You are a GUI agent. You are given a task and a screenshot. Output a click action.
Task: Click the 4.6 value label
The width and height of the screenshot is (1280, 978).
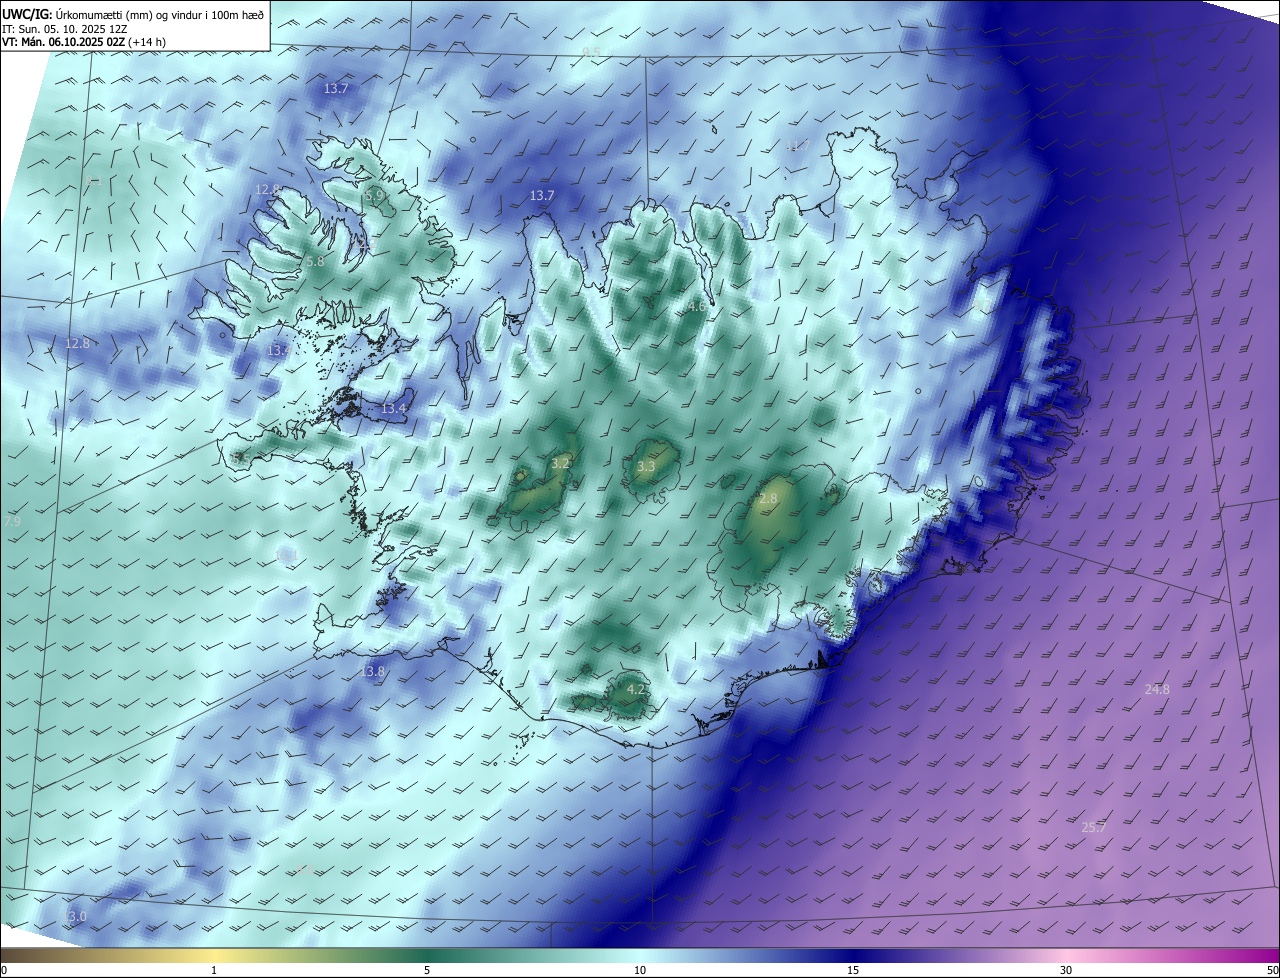[696, 308]
